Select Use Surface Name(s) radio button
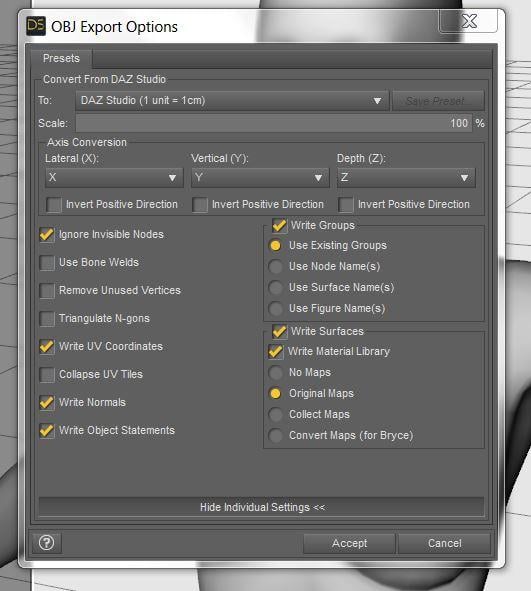531x591 pixels. coord(275,288)
